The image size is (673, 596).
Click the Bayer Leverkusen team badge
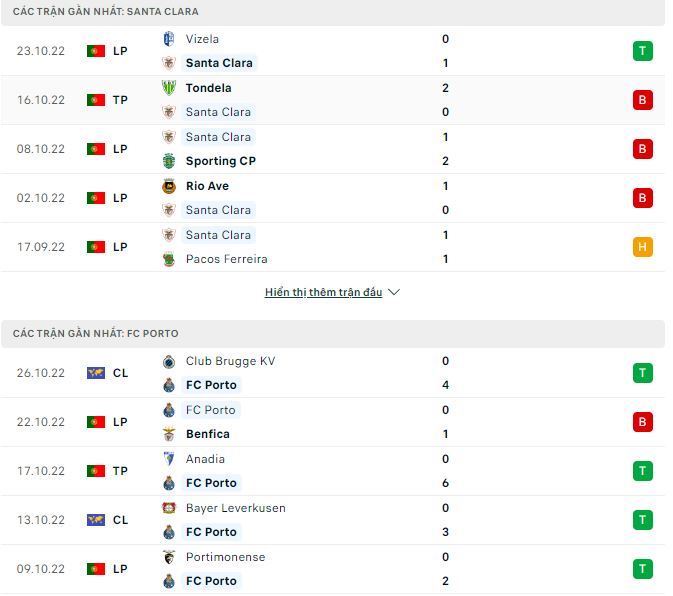(x=169, y=508)
